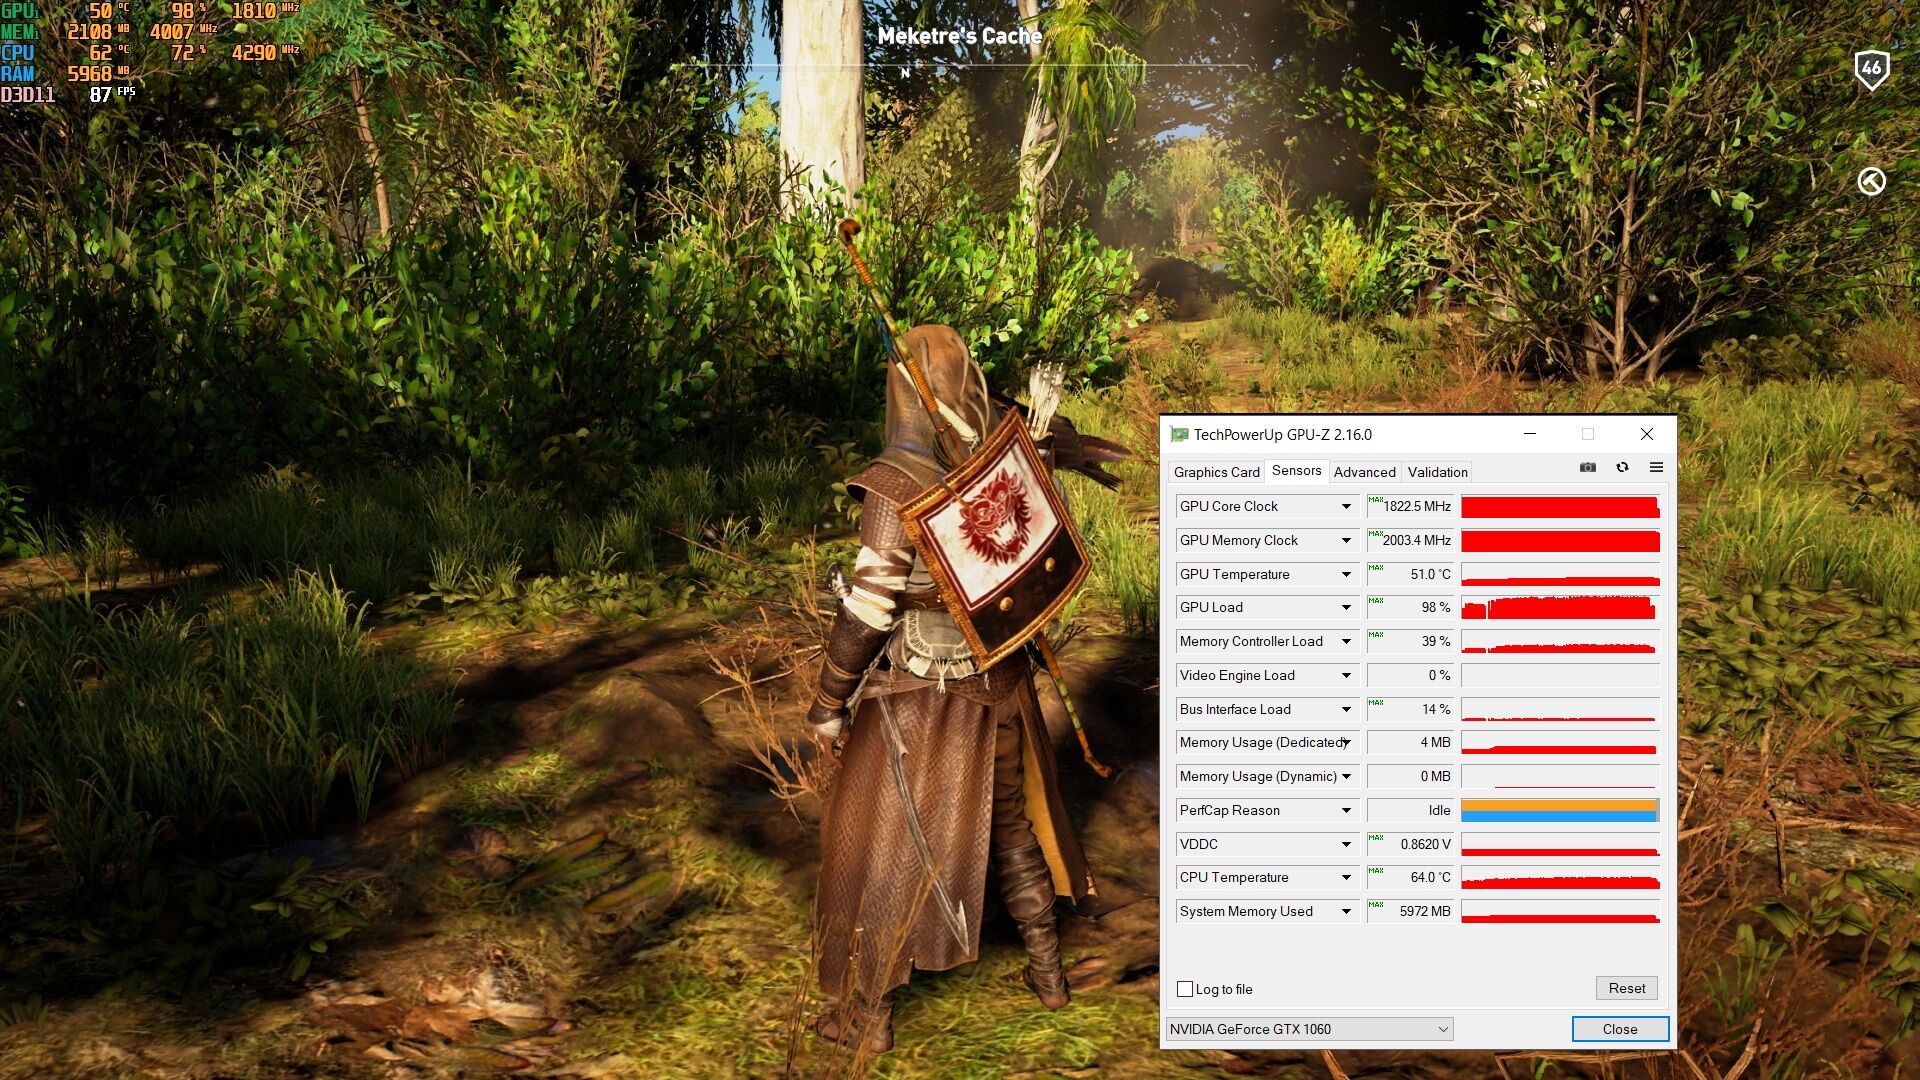Click the GPU Memory Clock history graph

1560,540
